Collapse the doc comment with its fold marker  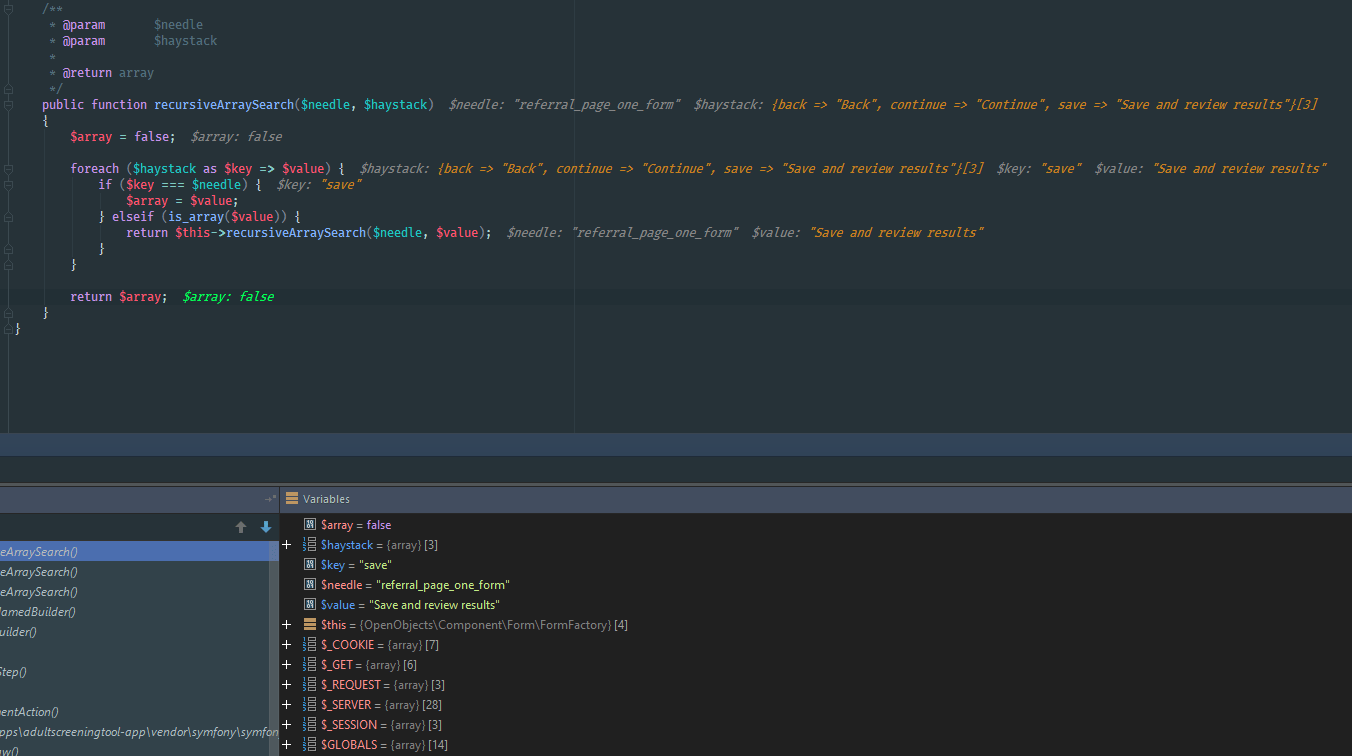point(9,8)
